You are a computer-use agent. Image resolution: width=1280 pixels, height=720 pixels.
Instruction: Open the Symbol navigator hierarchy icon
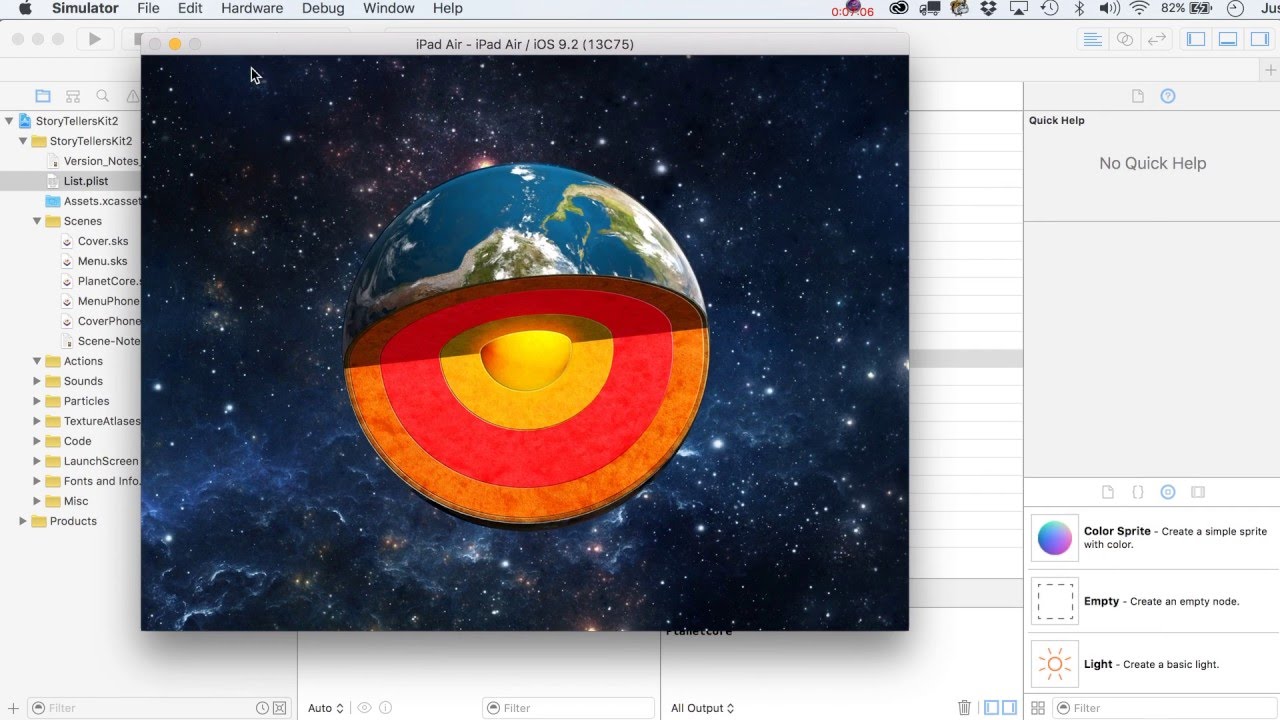(73, 96)
